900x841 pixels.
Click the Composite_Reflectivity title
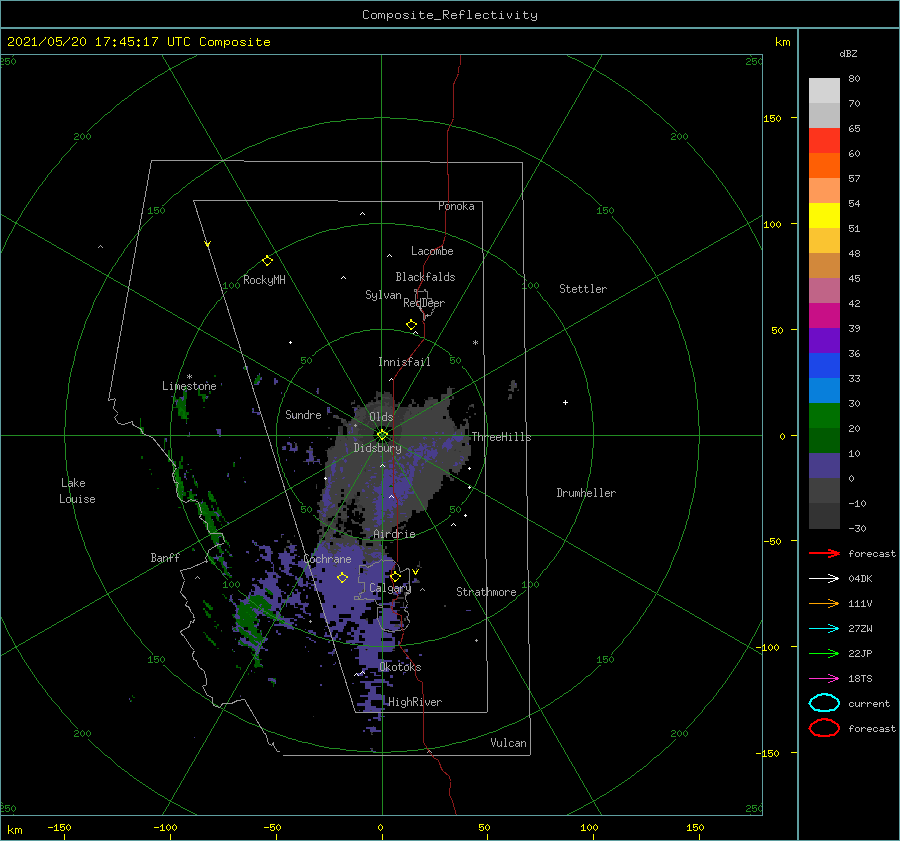click(x=450, y=15)
